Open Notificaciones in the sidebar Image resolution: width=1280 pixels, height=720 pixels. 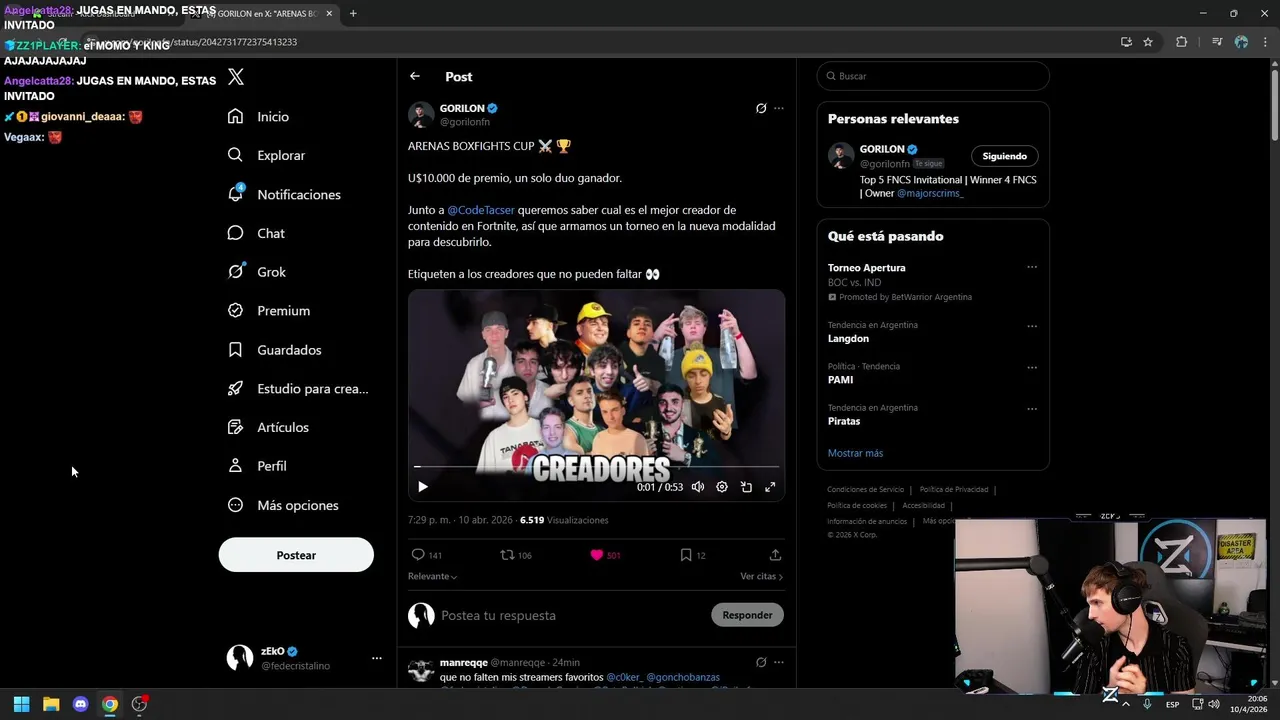[284, 194]
